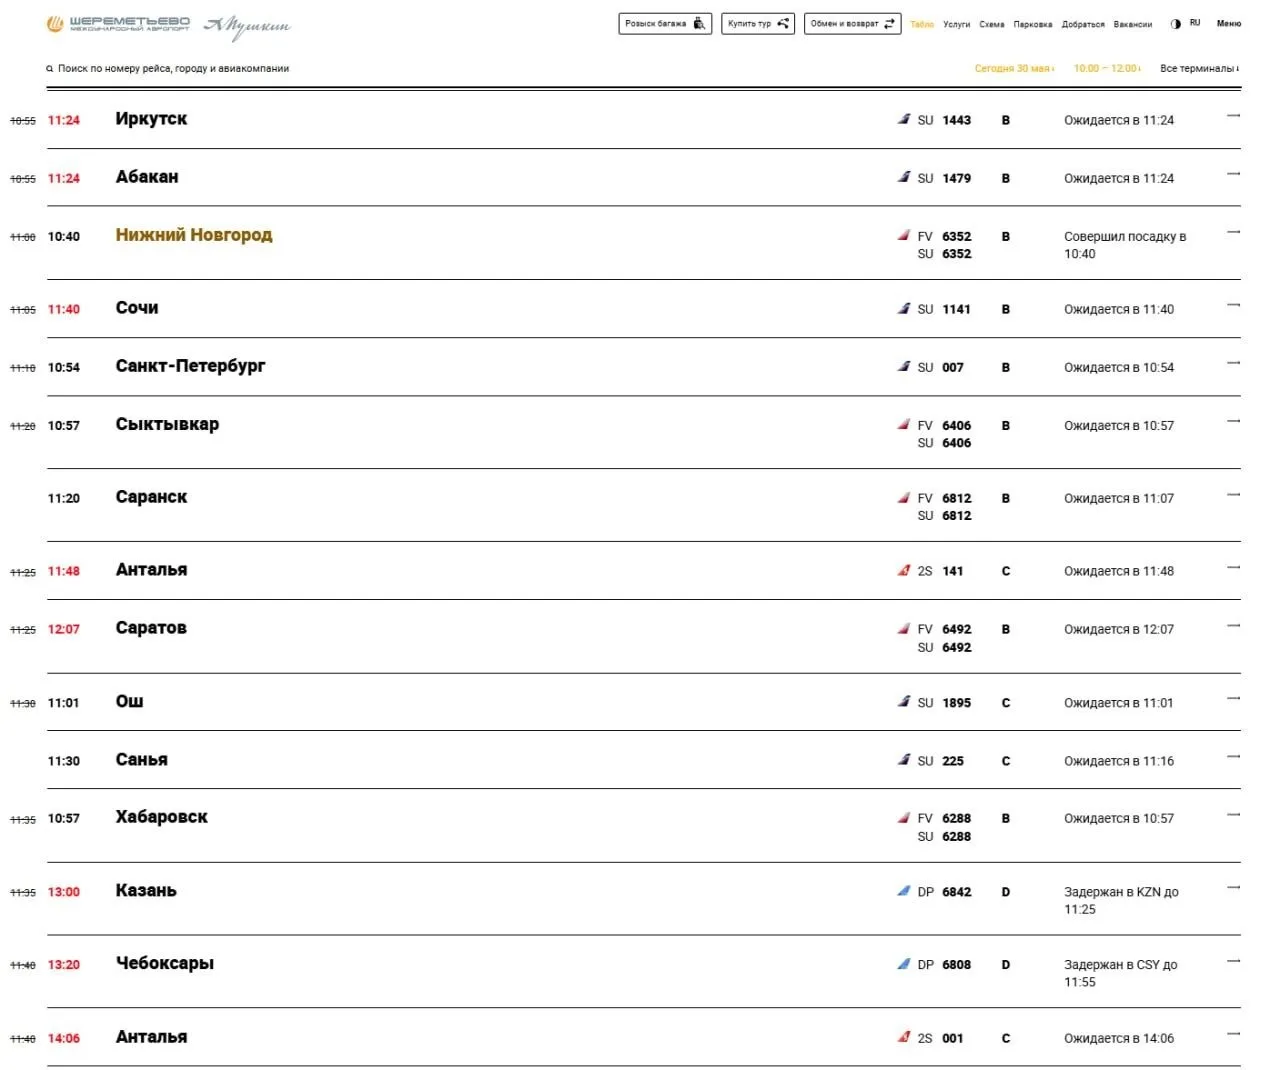Click Pobeda airline icon of DP 6842
Screen dimensions: 1280x1070
pyautogui.click(x=904, y=891)
